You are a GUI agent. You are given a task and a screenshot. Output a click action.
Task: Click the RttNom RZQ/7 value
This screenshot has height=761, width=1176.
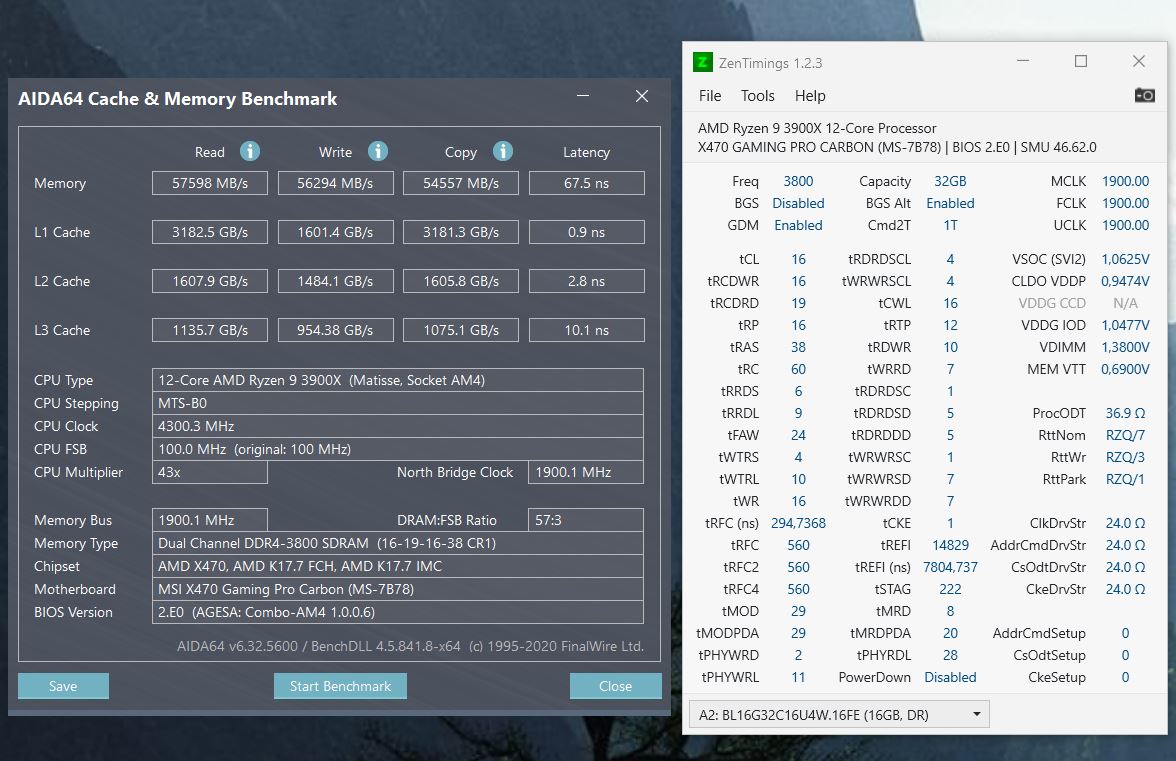(x=1125, y=435)
